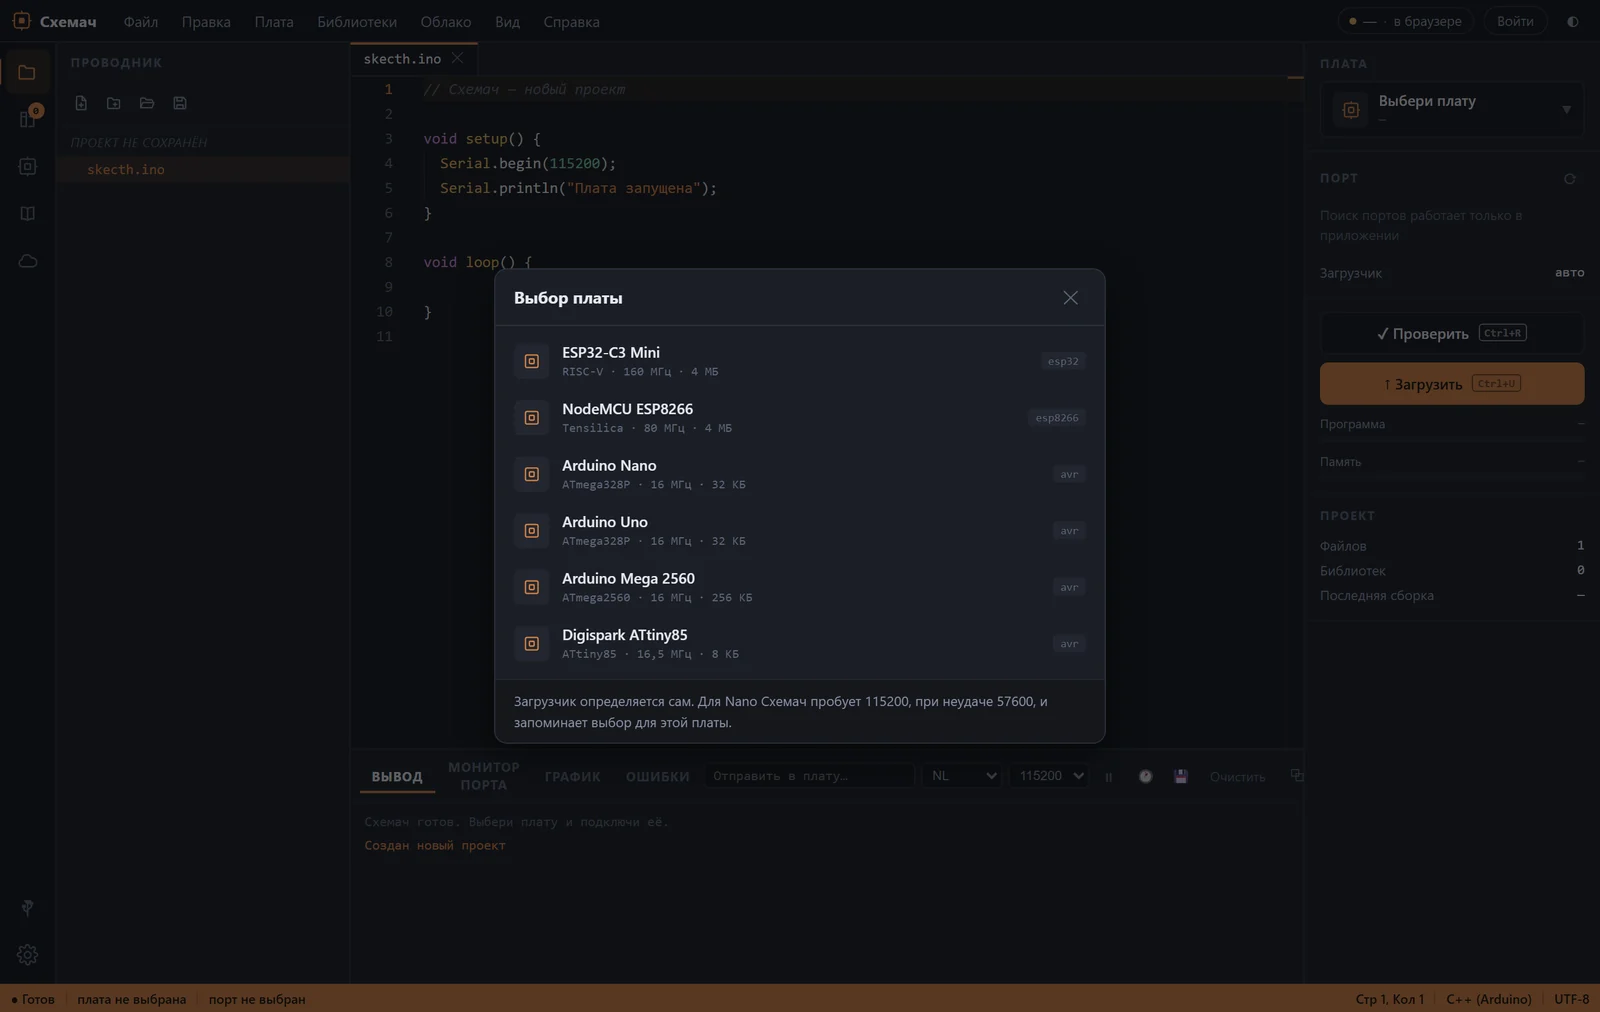Close the skecth.ino editor tab

click(x=457, y=58)
